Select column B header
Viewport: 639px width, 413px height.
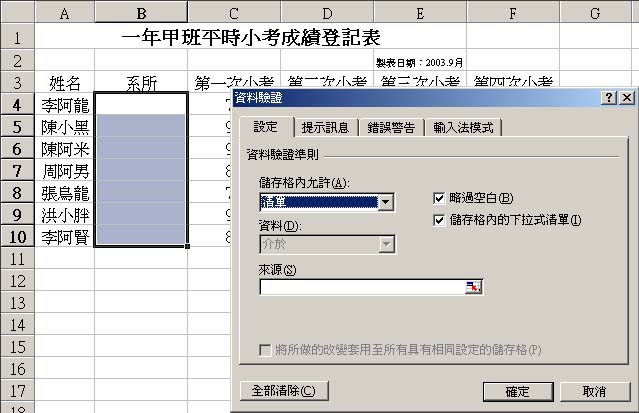[141, 13]
